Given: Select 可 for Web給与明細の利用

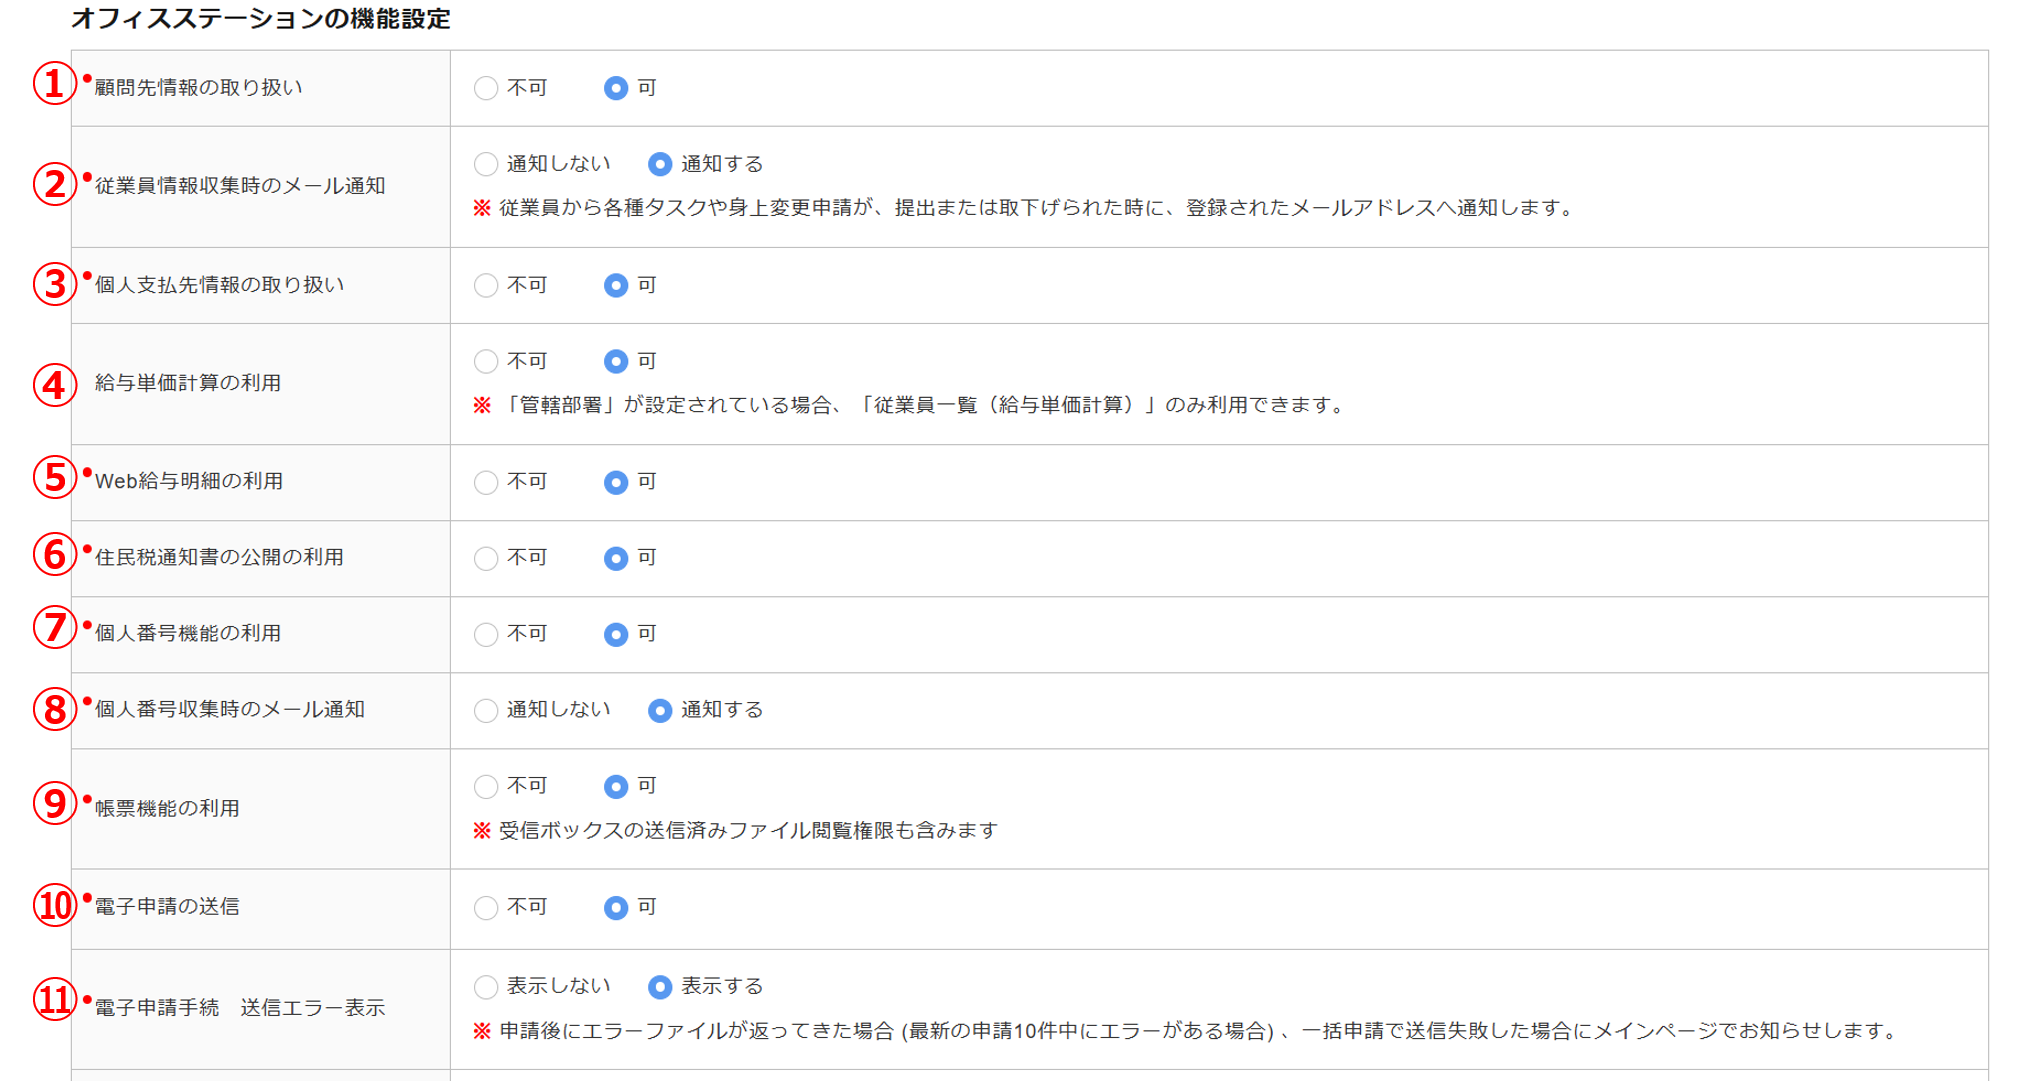Looking at the screenshot, I should [616, 482].
